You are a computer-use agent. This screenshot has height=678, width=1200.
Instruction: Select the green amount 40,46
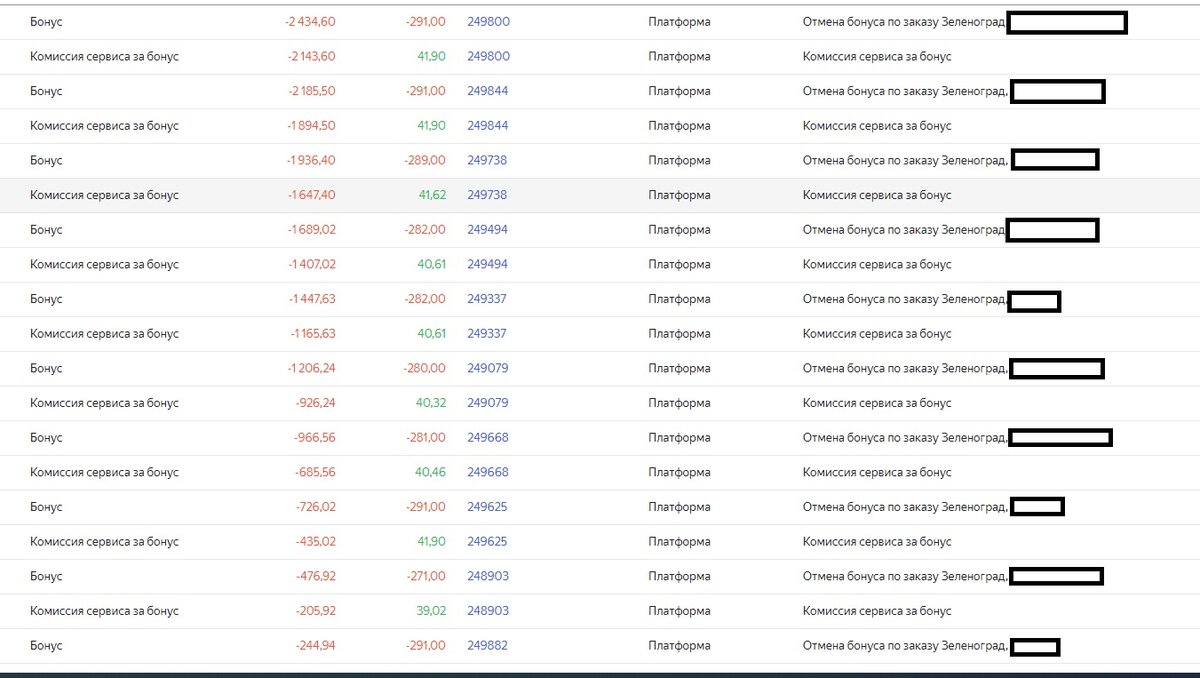431,473
